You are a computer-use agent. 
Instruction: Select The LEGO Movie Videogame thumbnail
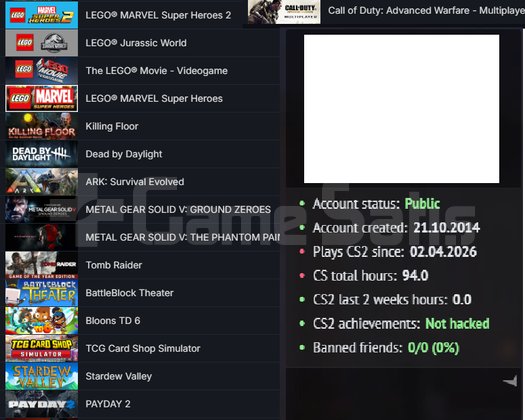[x=42, y=71]
